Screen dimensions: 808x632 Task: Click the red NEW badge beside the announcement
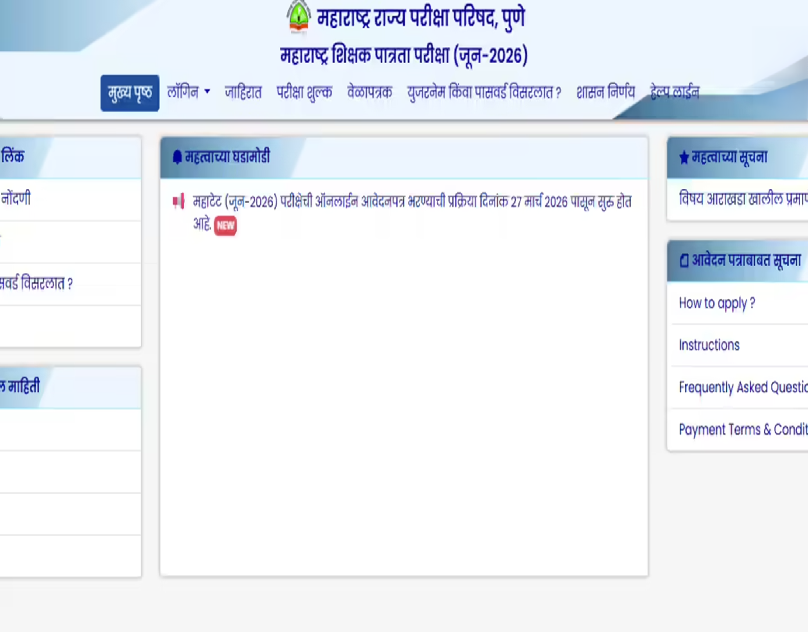225,227
